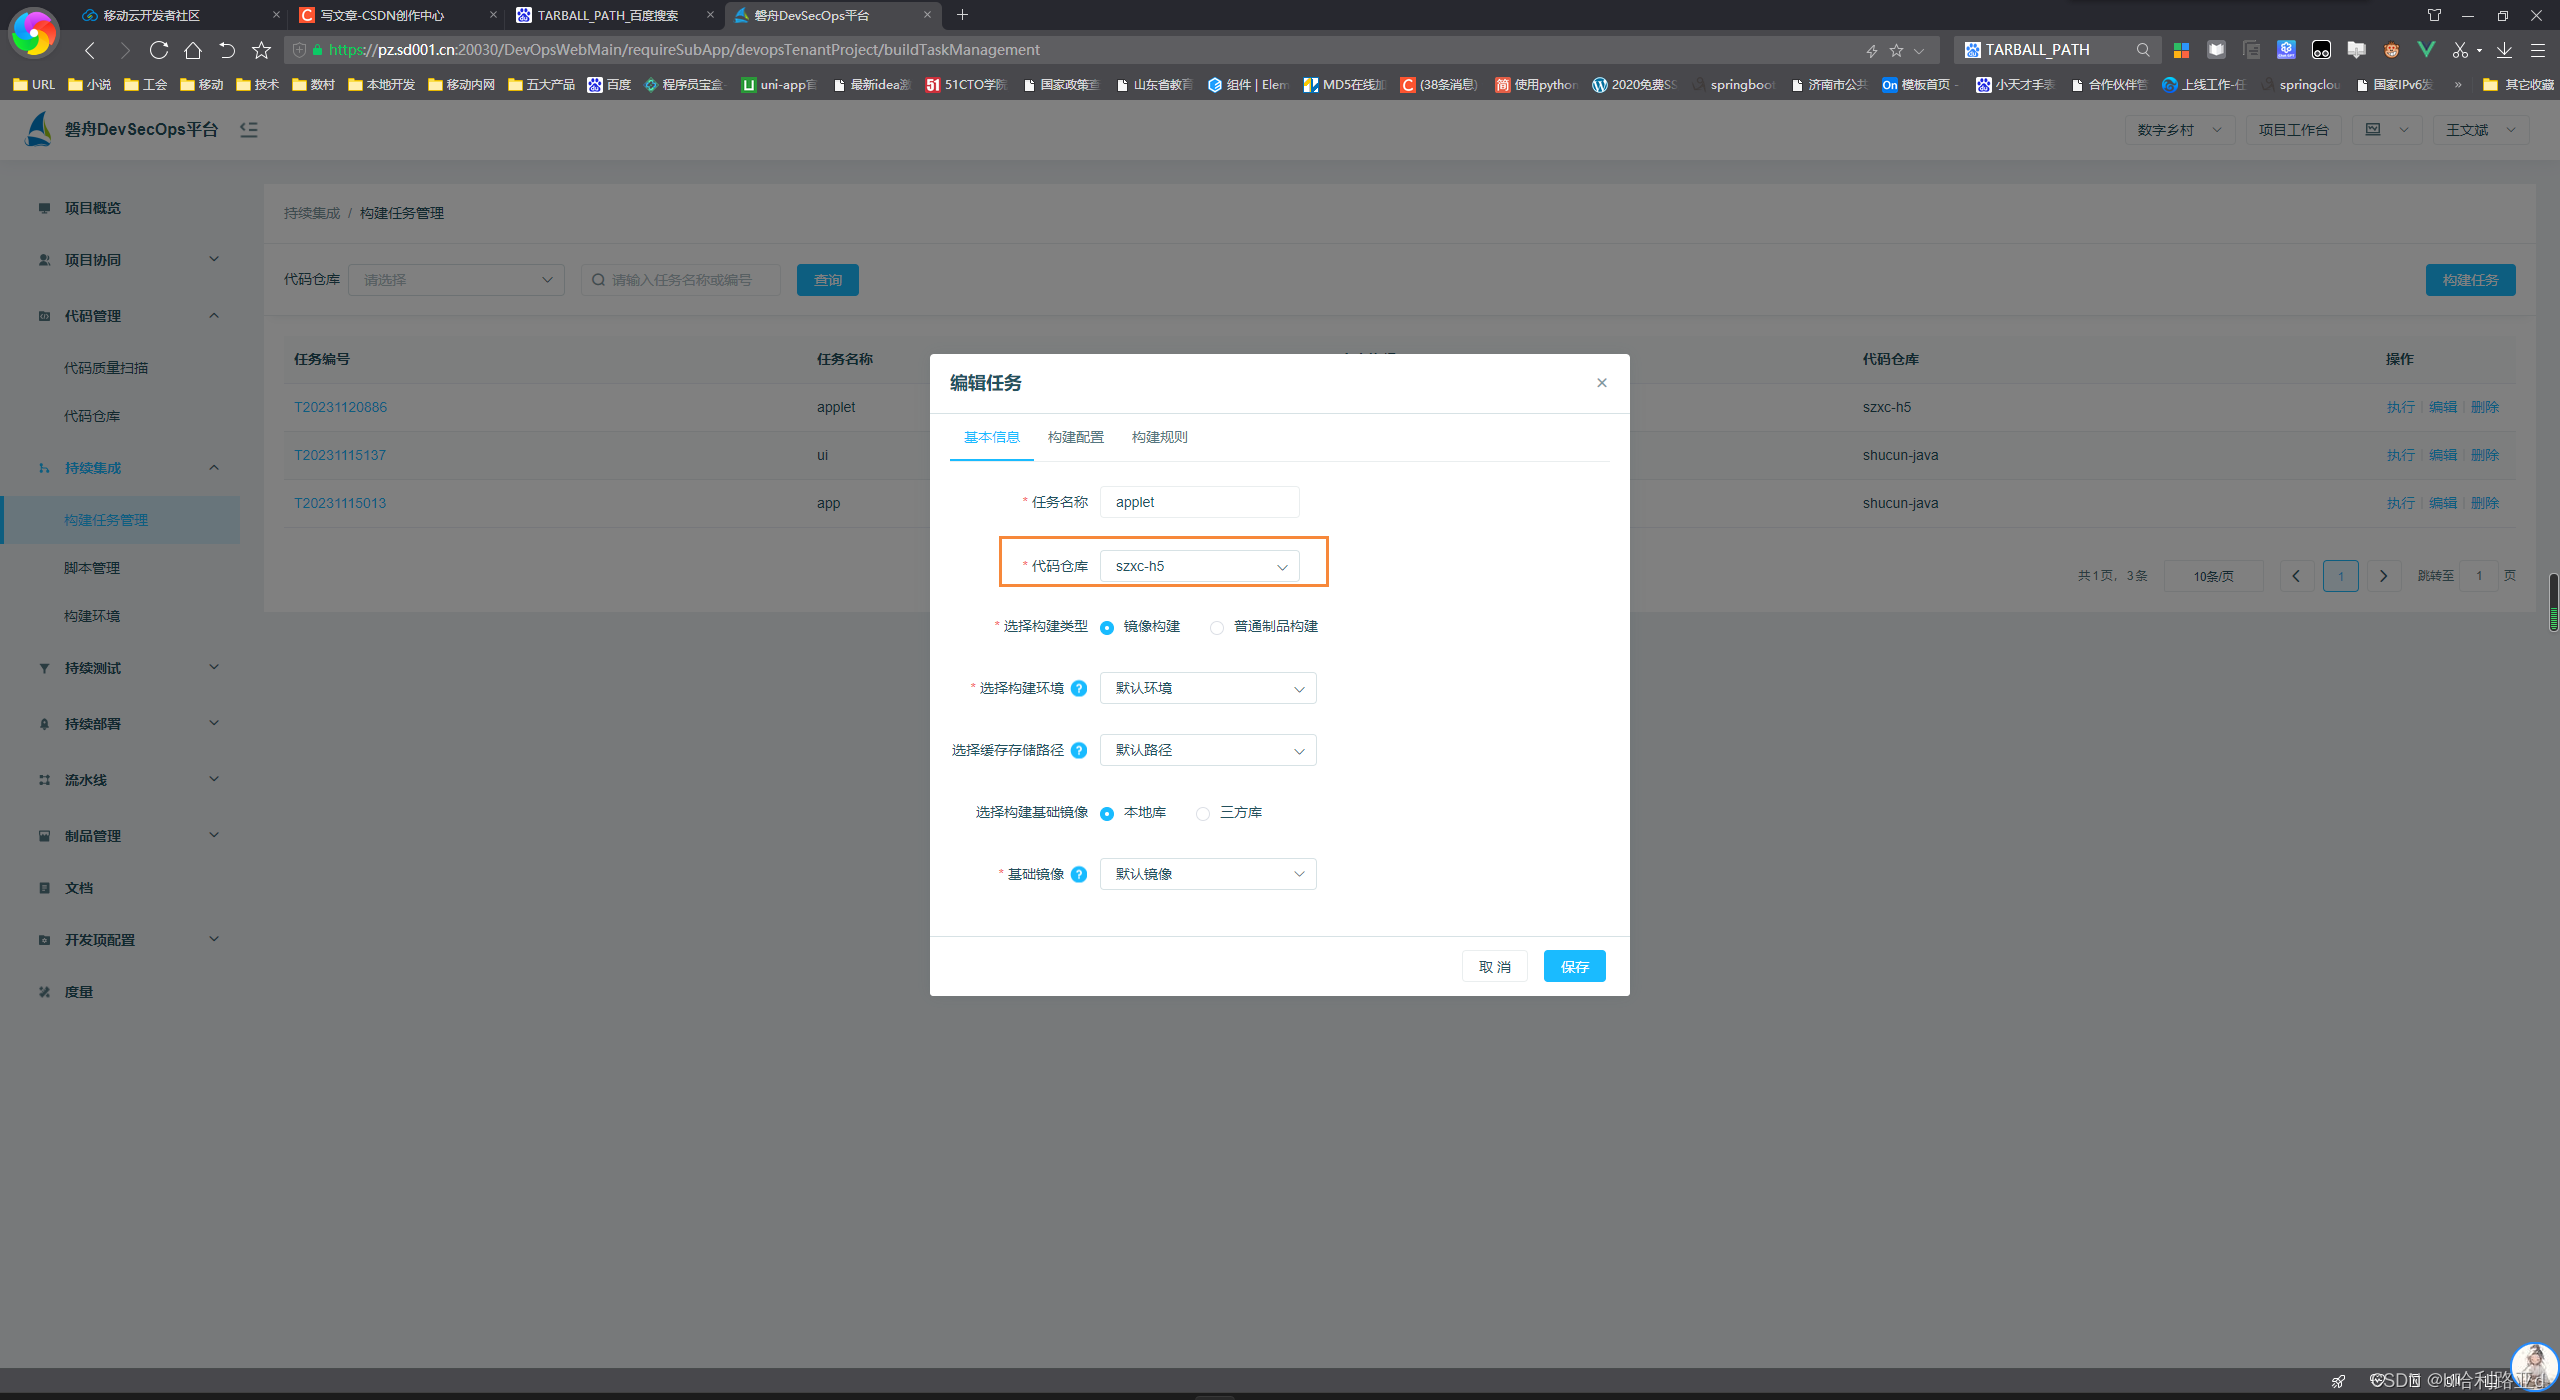Switch to the 基本信息 tab
Screen dimensions: 2560x1400
pyautogui.click(x=991, y=437)
